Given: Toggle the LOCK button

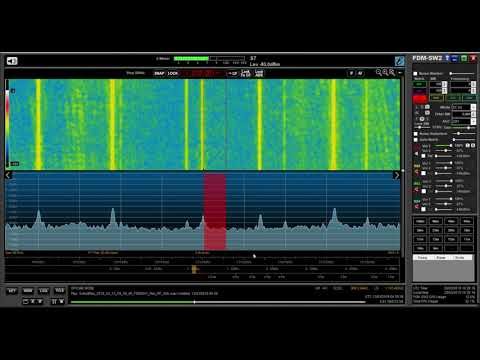Looking at the screenshot, I should click(x=173, y=73).
